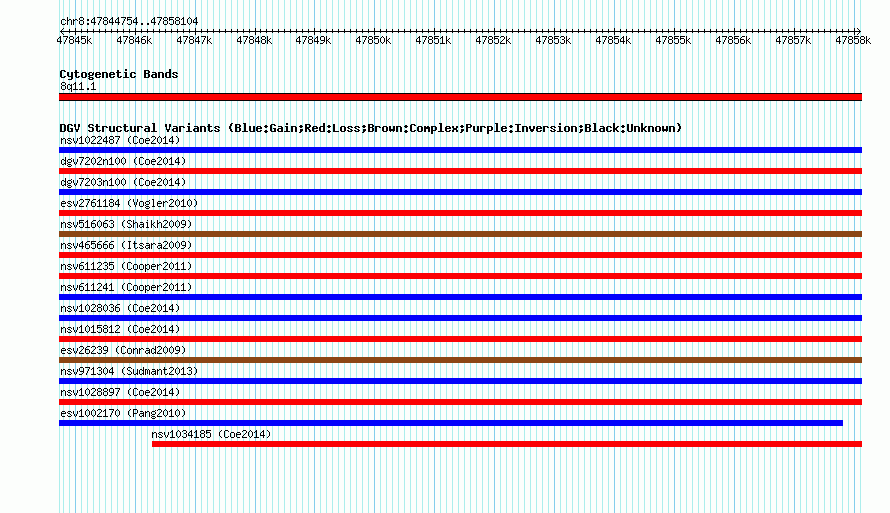Click the red nsv611235 loss bar

460,276
